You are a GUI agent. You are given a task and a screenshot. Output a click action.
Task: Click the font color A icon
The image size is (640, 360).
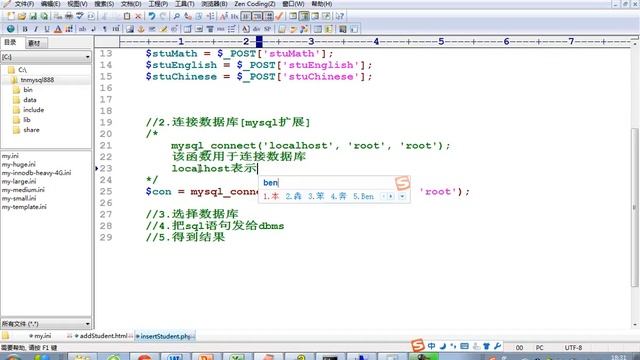click(58, 29)
